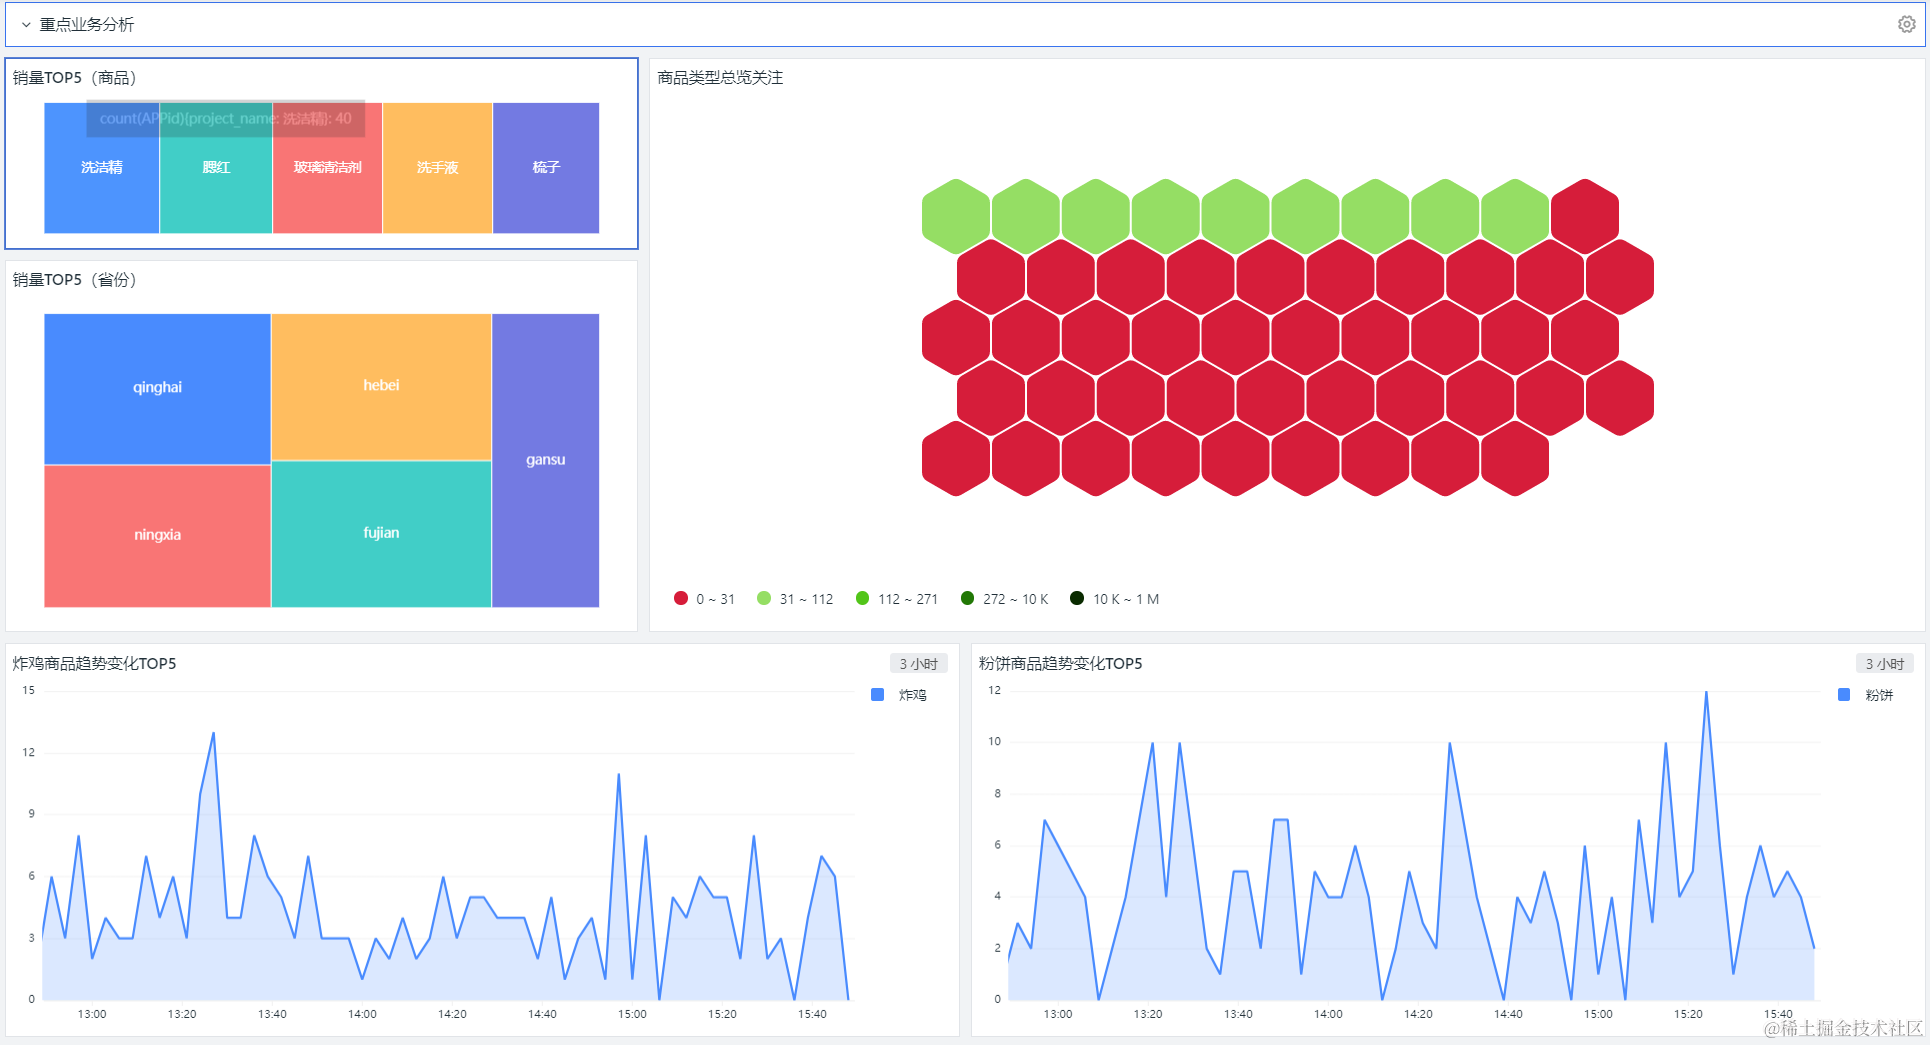Click the 玻璃清洁剂 treemap block
The width and height of the screenshot is (1930, 1045).
327,168
